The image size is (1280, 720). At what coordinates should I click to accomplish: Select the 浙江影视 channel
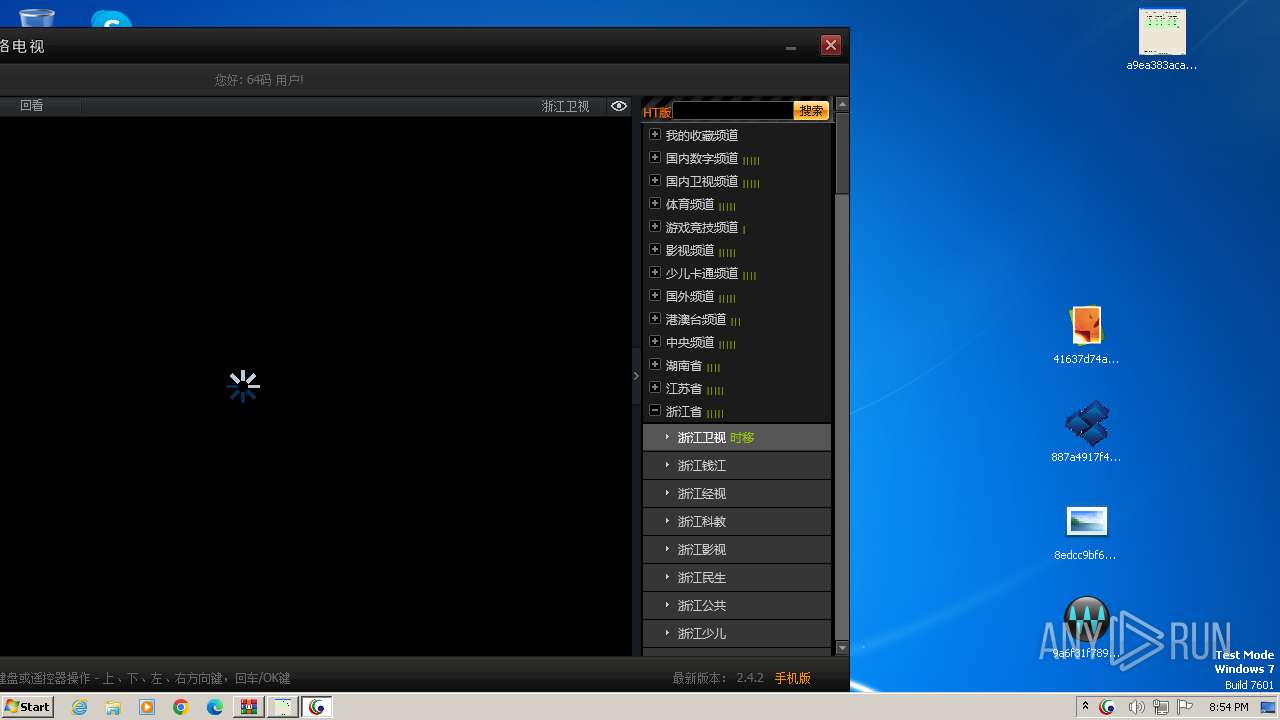[x=737, y=549]
